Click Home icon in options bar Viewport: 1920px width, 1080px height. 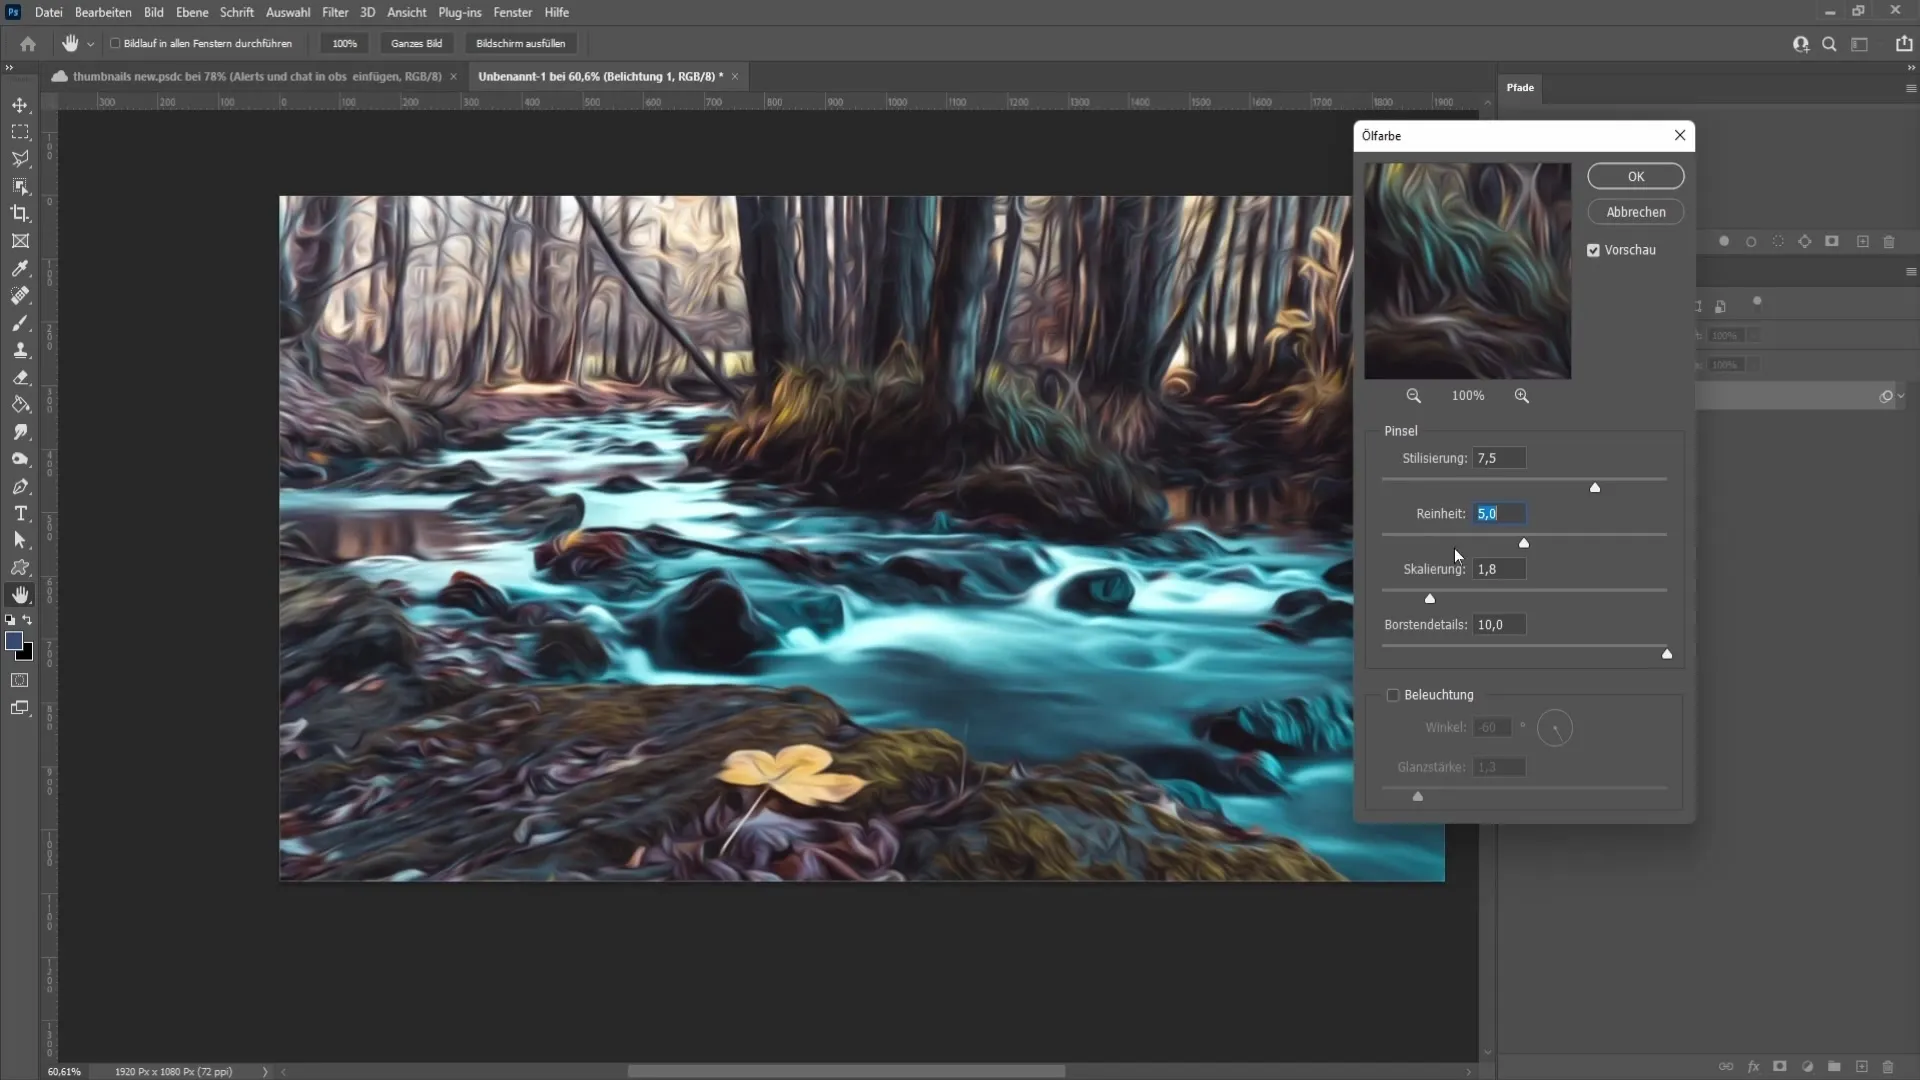coord(28,44)
